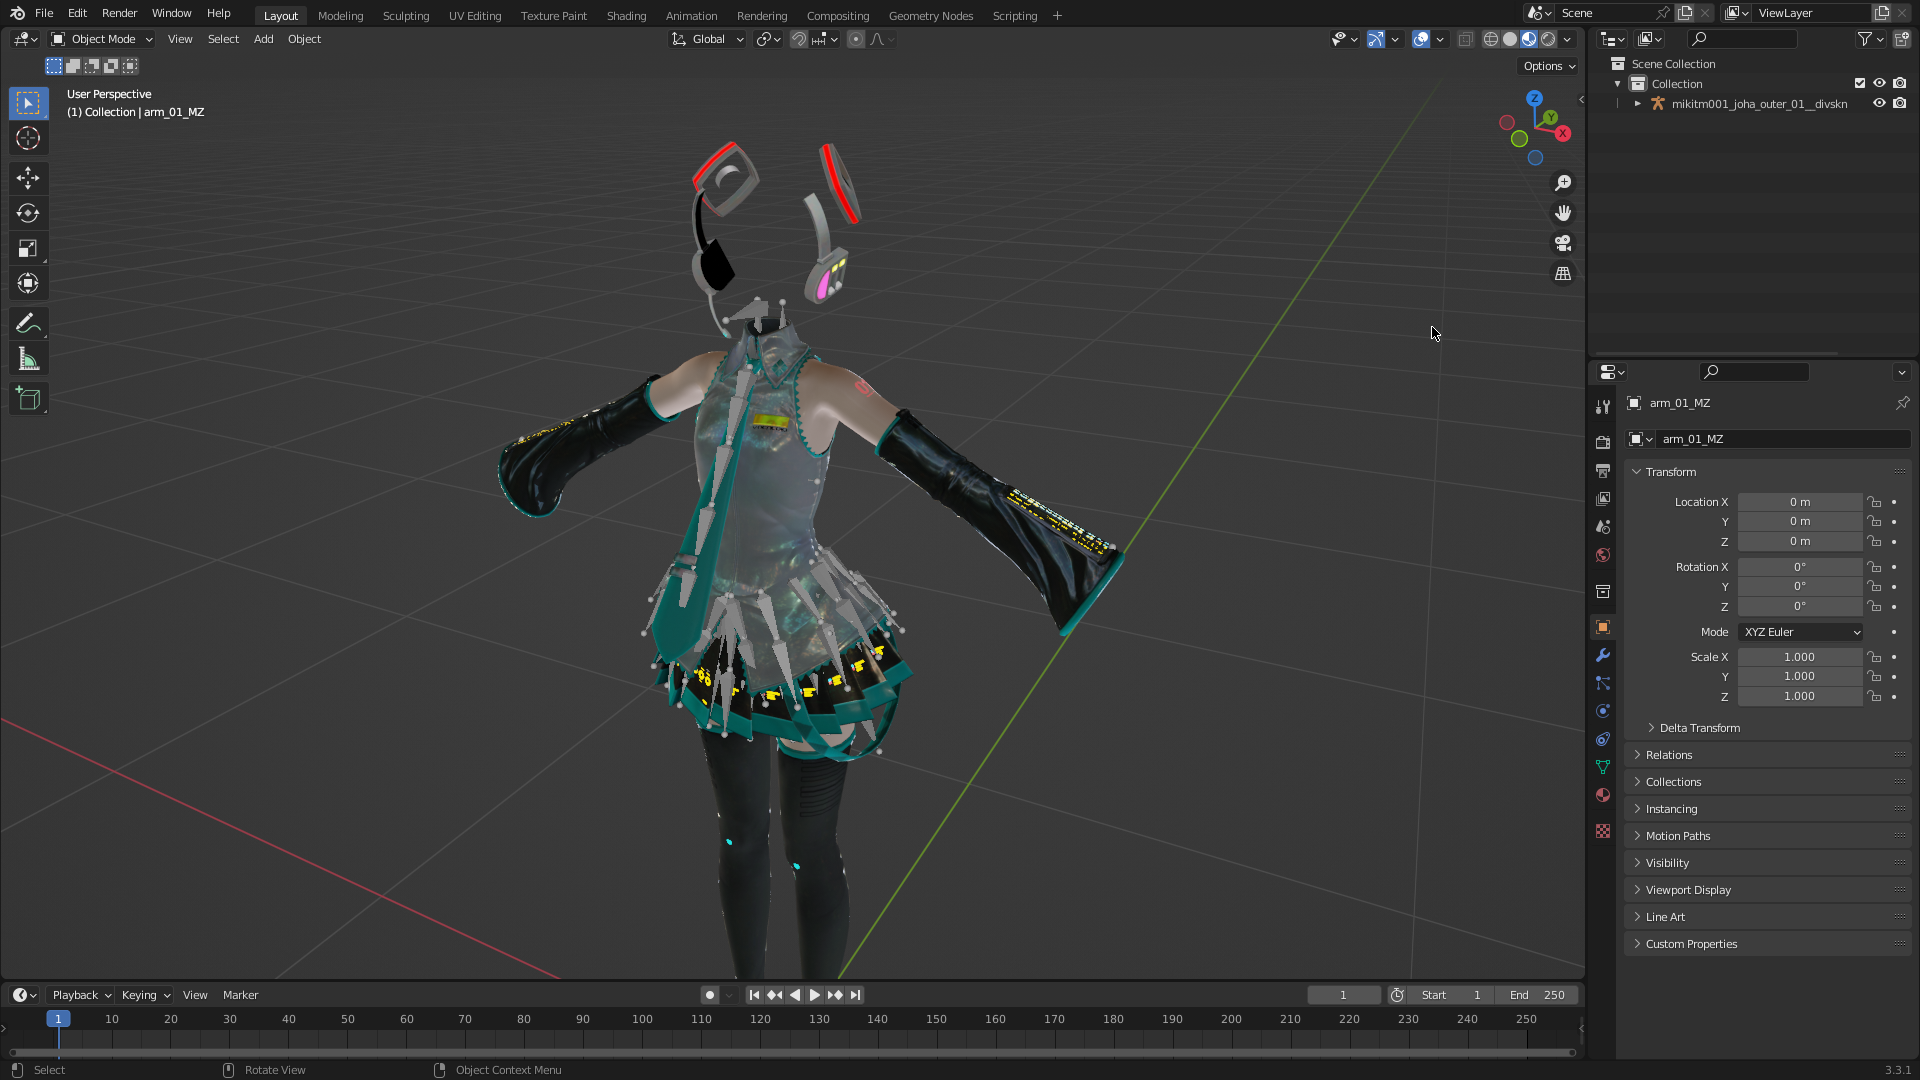Select the Measure tool

click(x=28, y=360)
